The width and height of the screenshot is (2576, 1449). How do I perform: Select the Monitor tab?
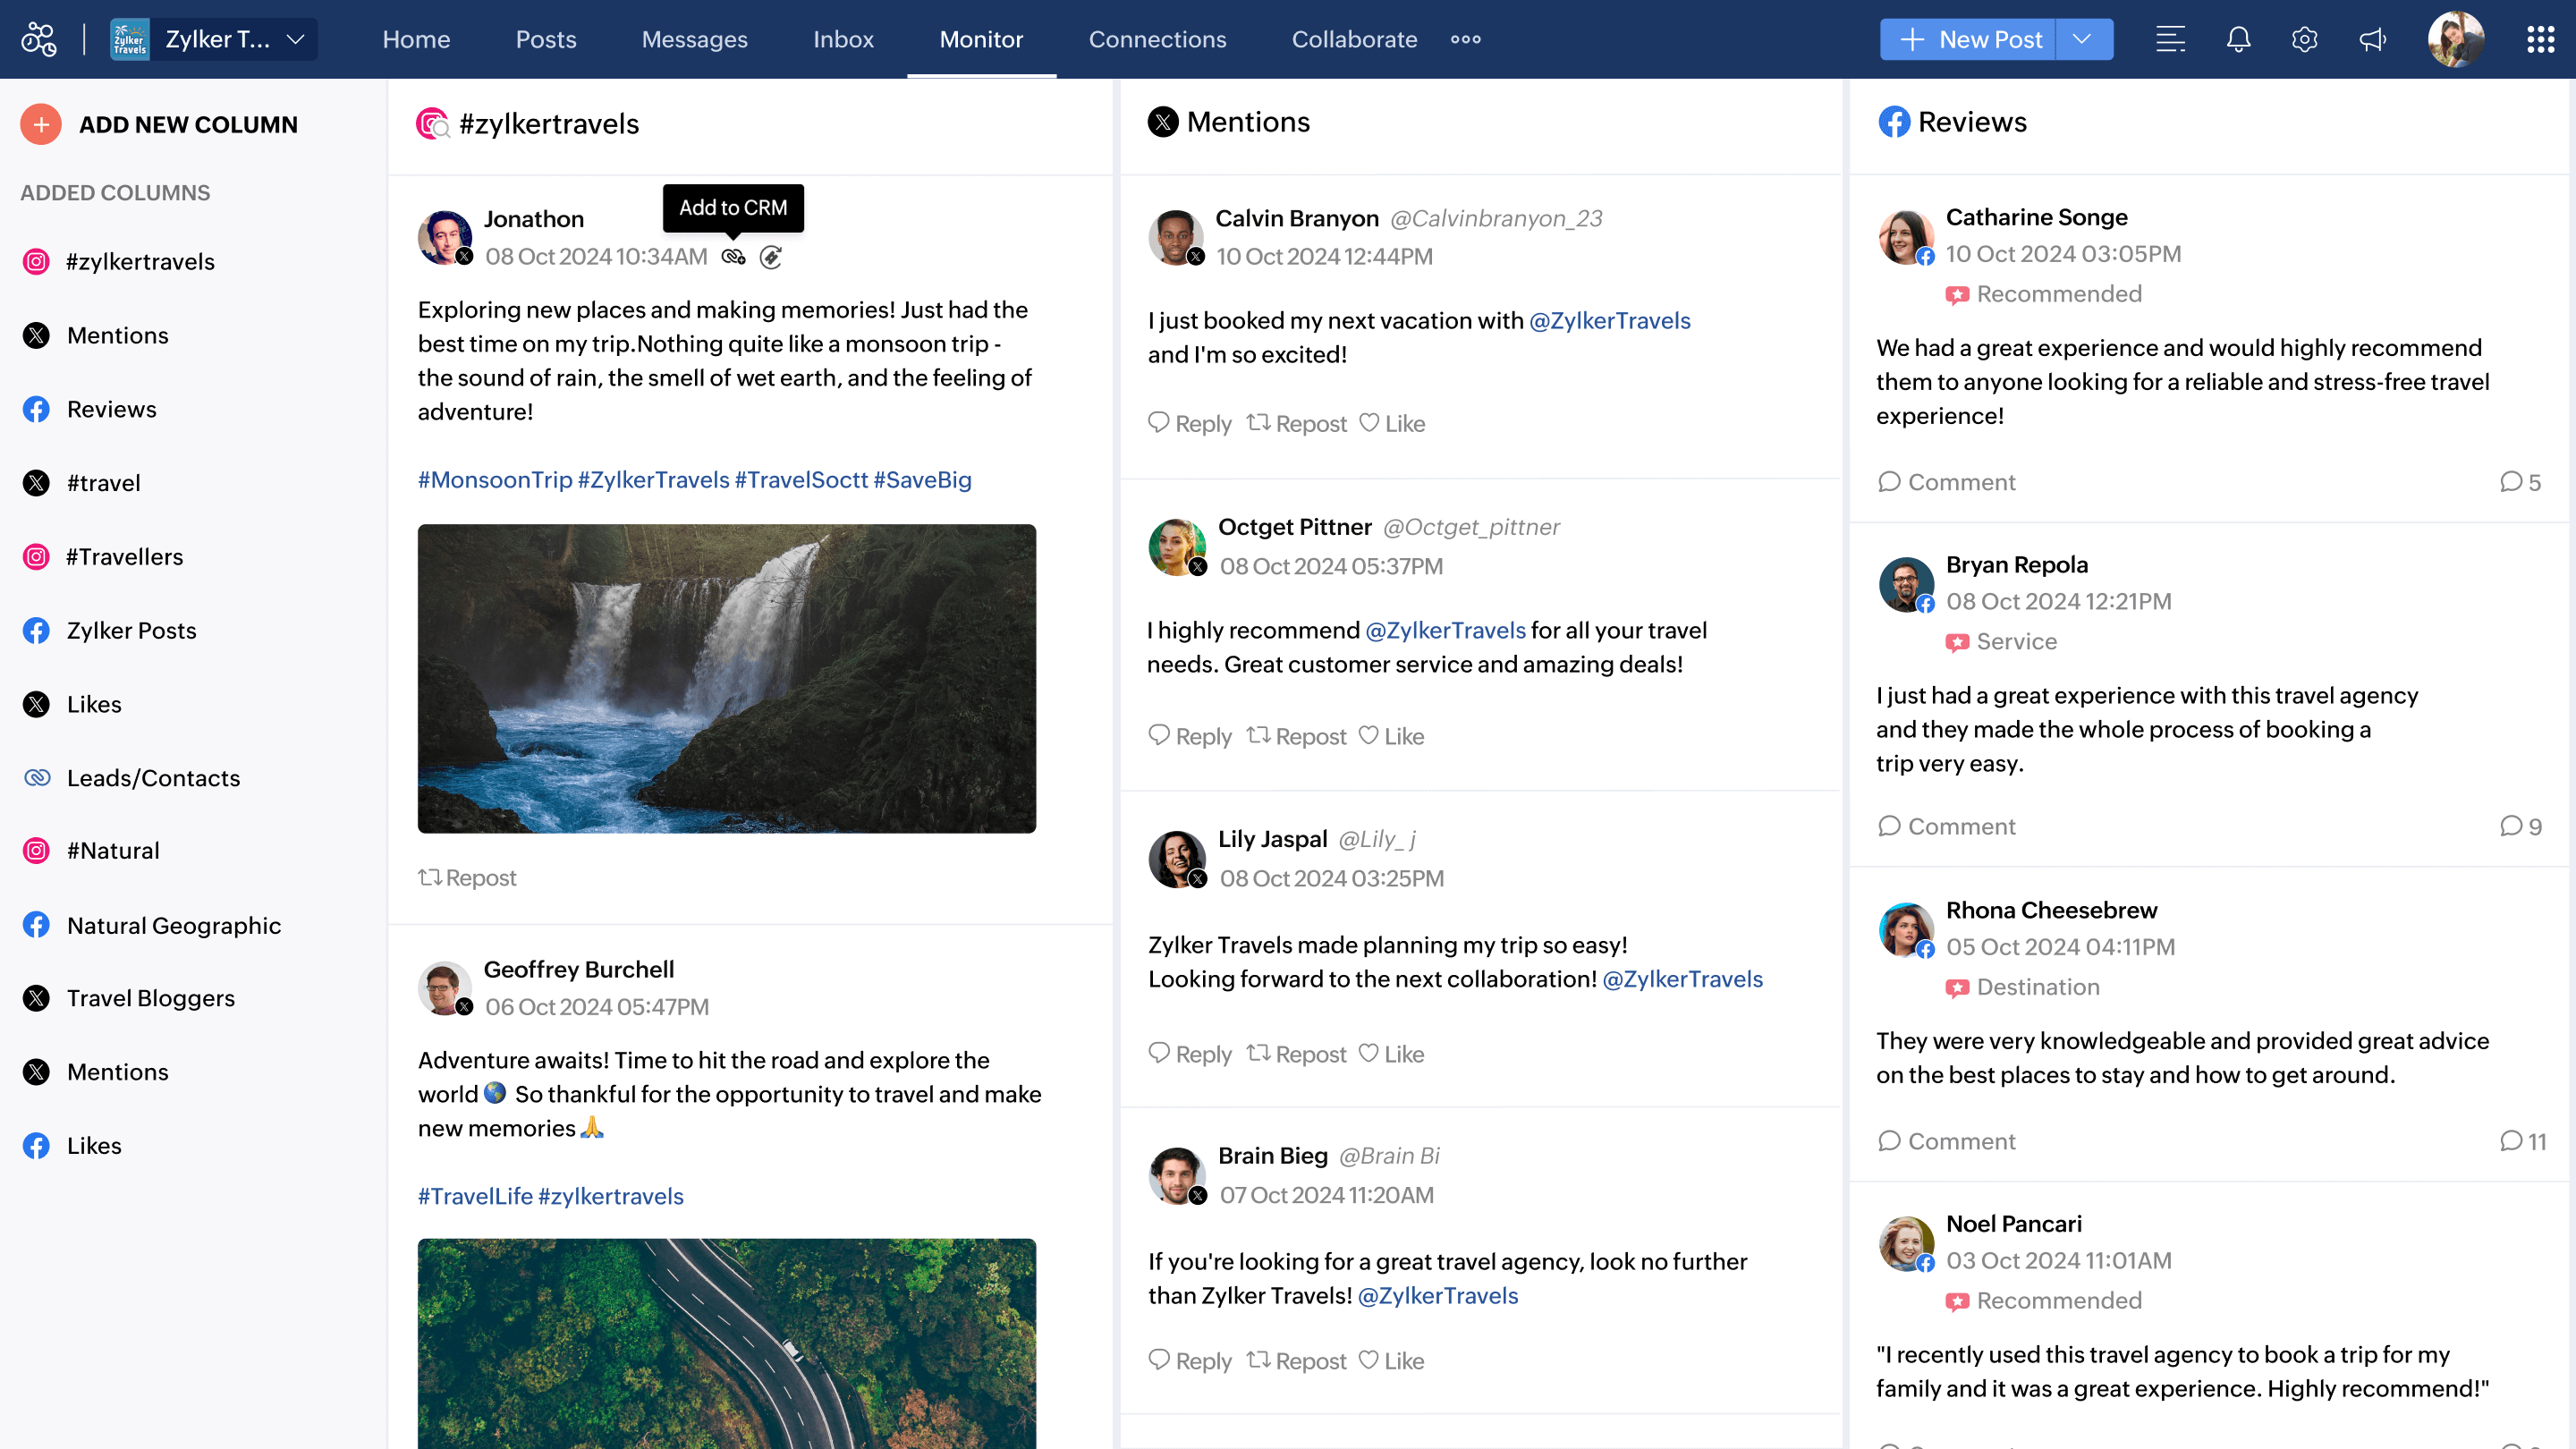[982, 39]
